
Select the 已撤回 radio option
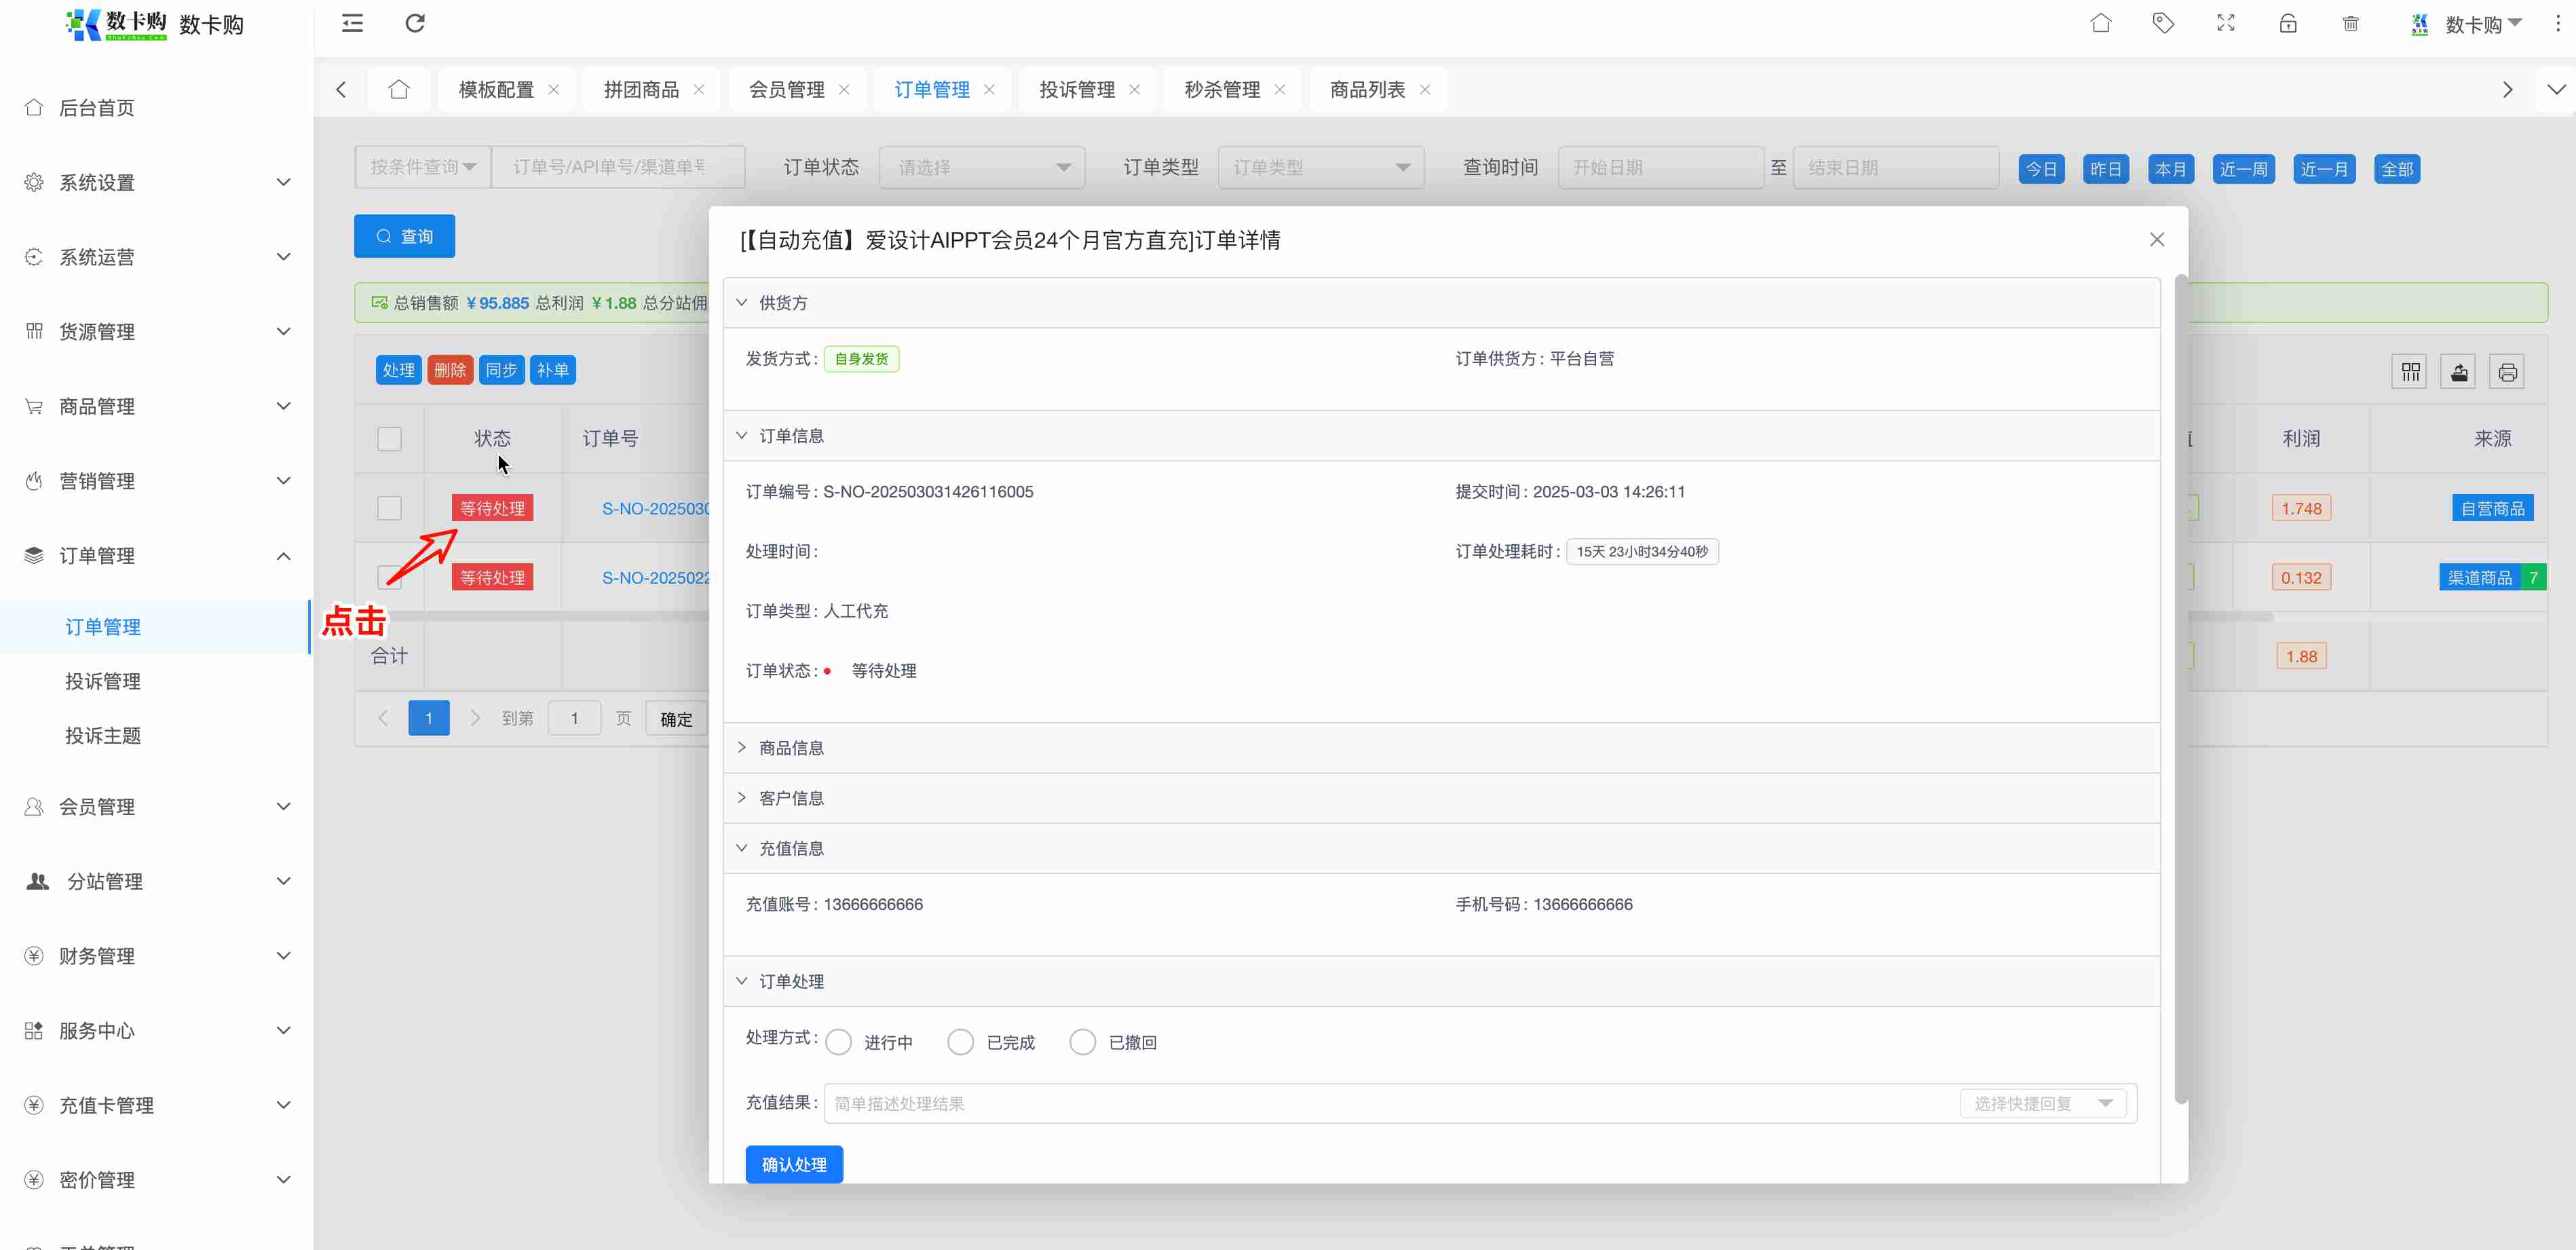point(1082,1042)
